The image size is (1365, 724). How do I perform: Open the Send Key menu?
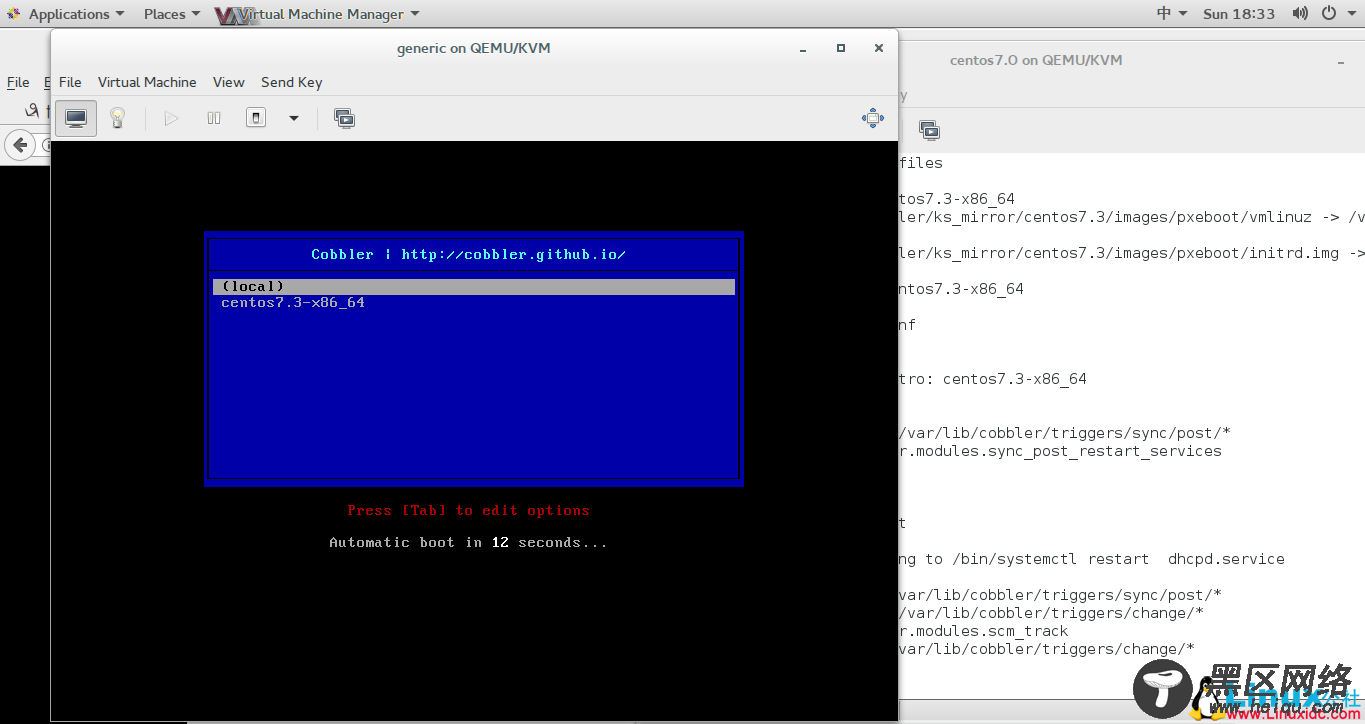click(x=291, y=82)
